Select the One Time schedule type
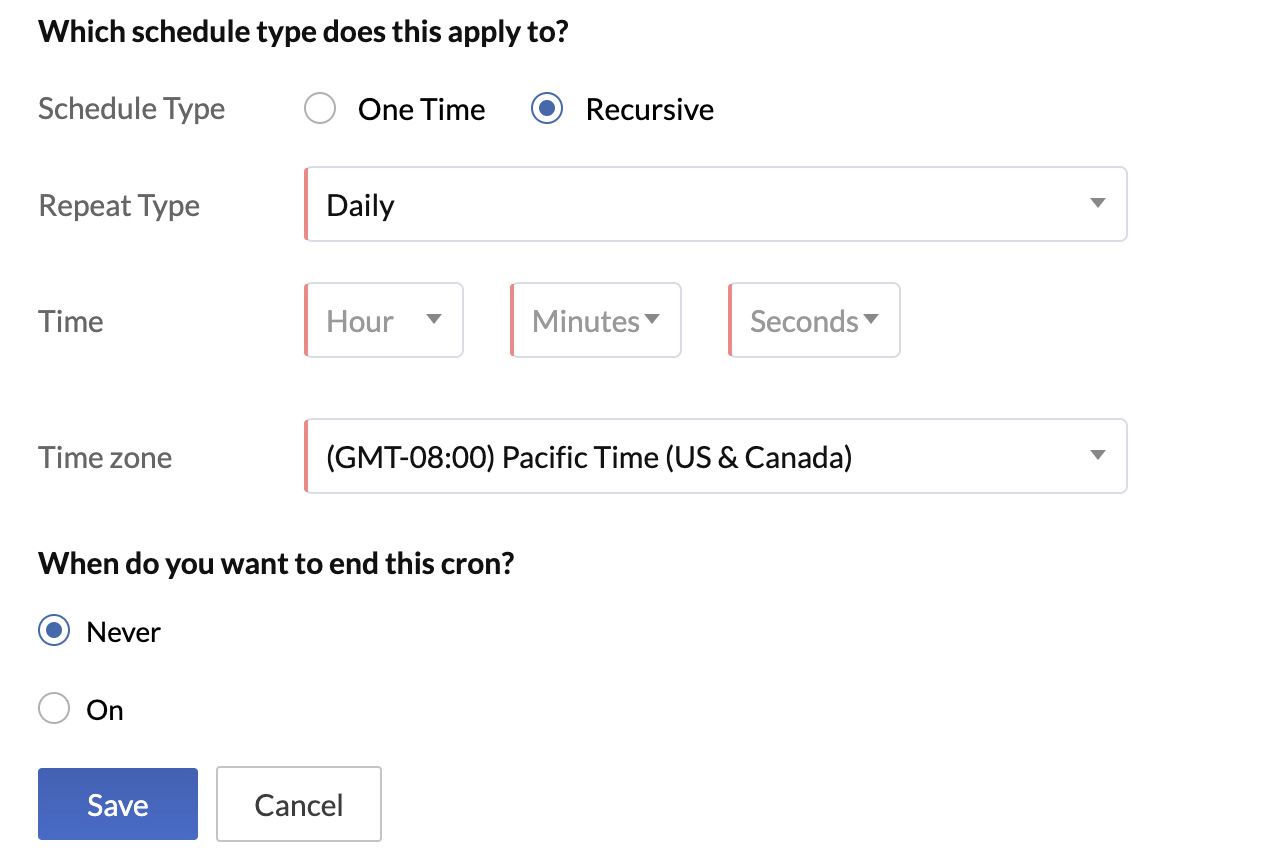1278x858 pixels. (x=320, y=108)
